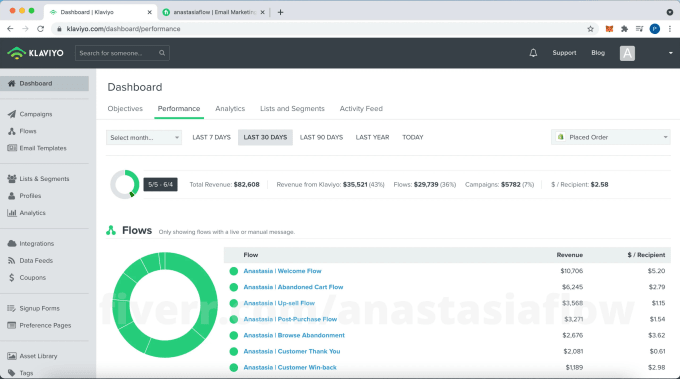This screenshot has width=680, height=379.
Task: Click the account avatar A
Action: pos(627,53)
